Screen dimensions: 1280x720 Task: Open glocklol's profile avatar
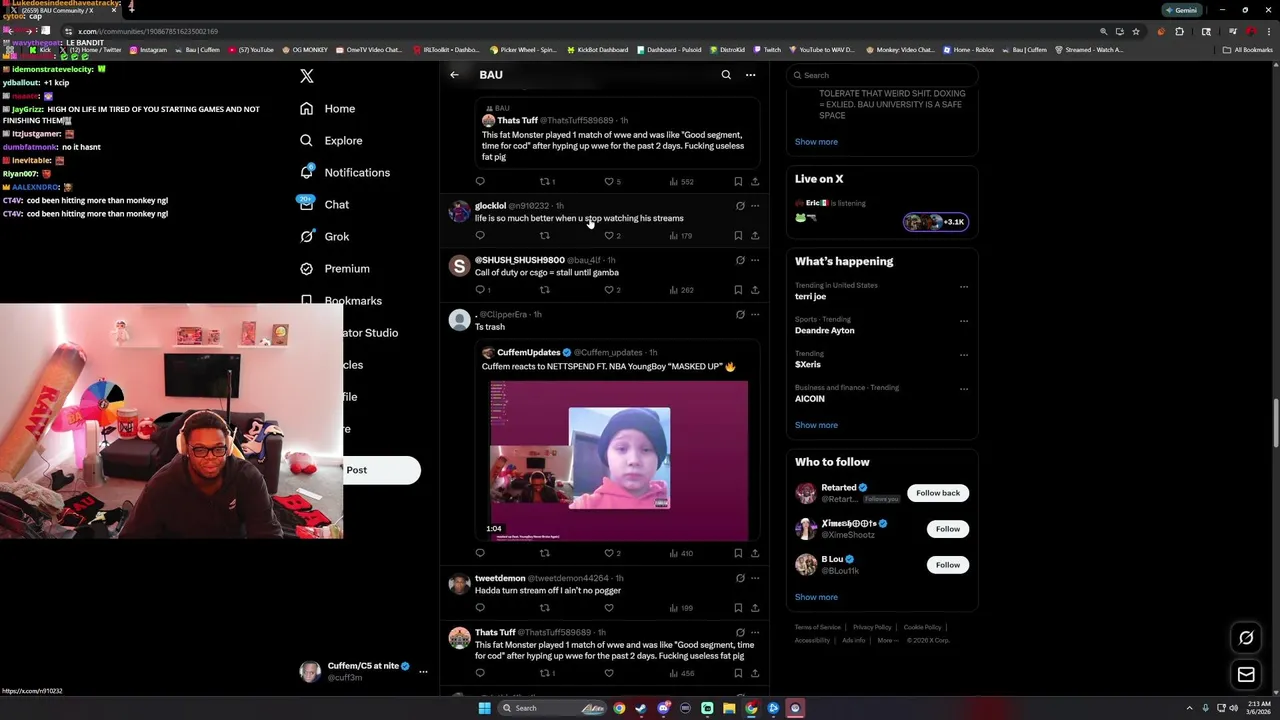(x=459, y=211)
